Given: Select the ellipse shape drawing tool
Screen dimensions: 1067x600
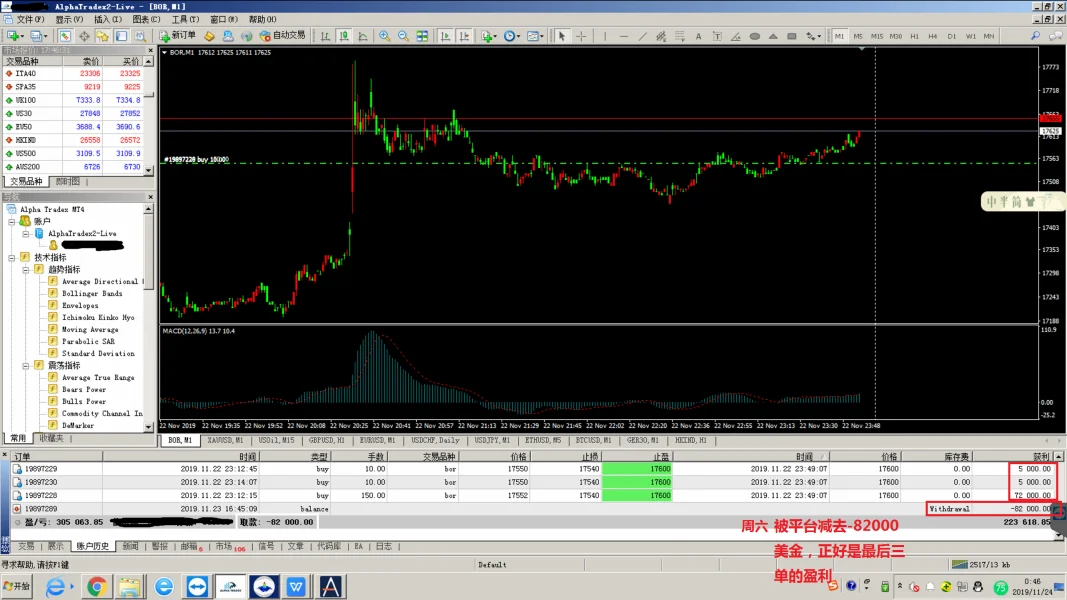Looking at the screenshot, I should 754,36.
